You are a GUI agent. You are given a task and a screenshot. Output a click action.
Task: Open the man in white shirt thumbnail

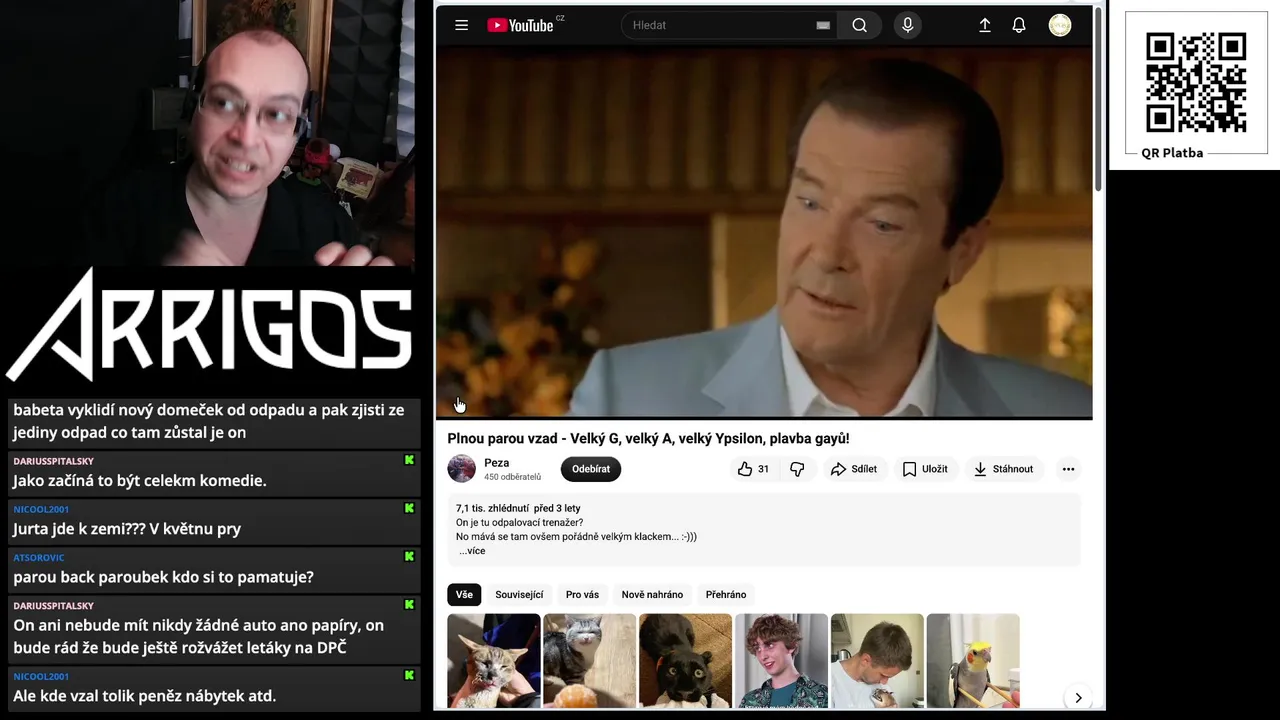point(878,661)
